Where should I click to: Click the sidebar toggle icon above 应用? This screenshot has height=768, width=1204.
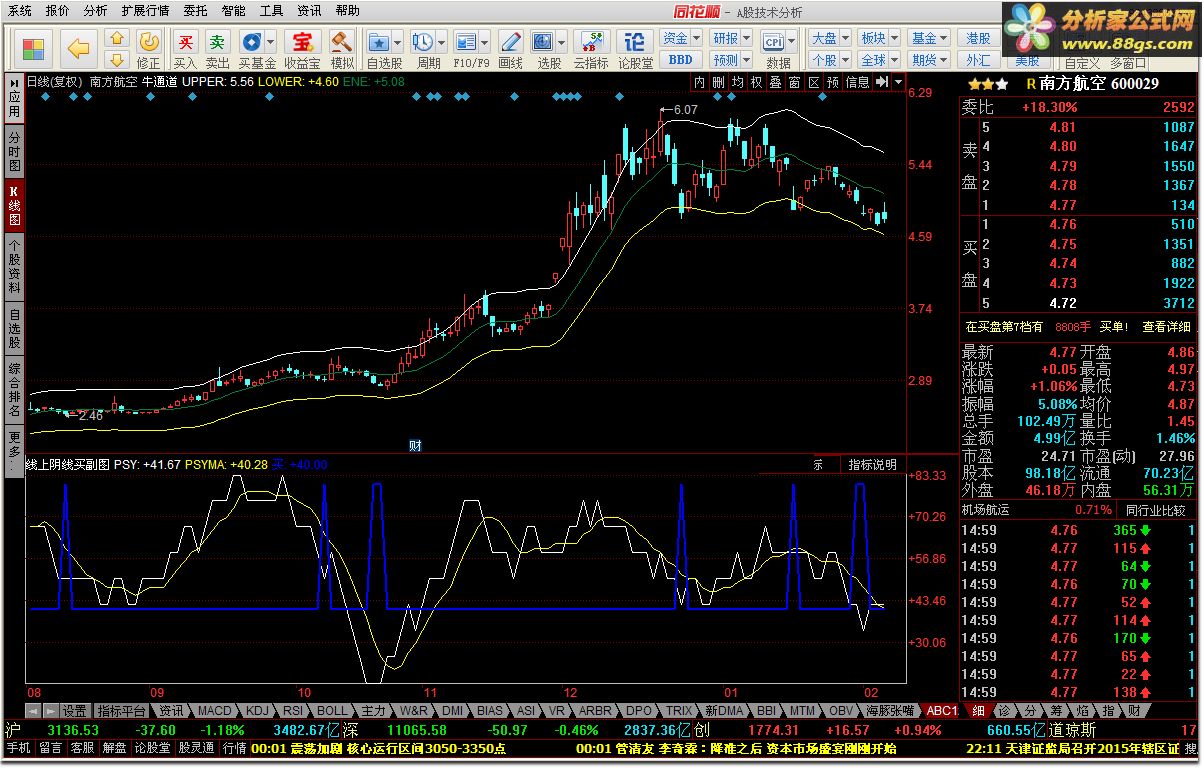[x=15, y=81]
